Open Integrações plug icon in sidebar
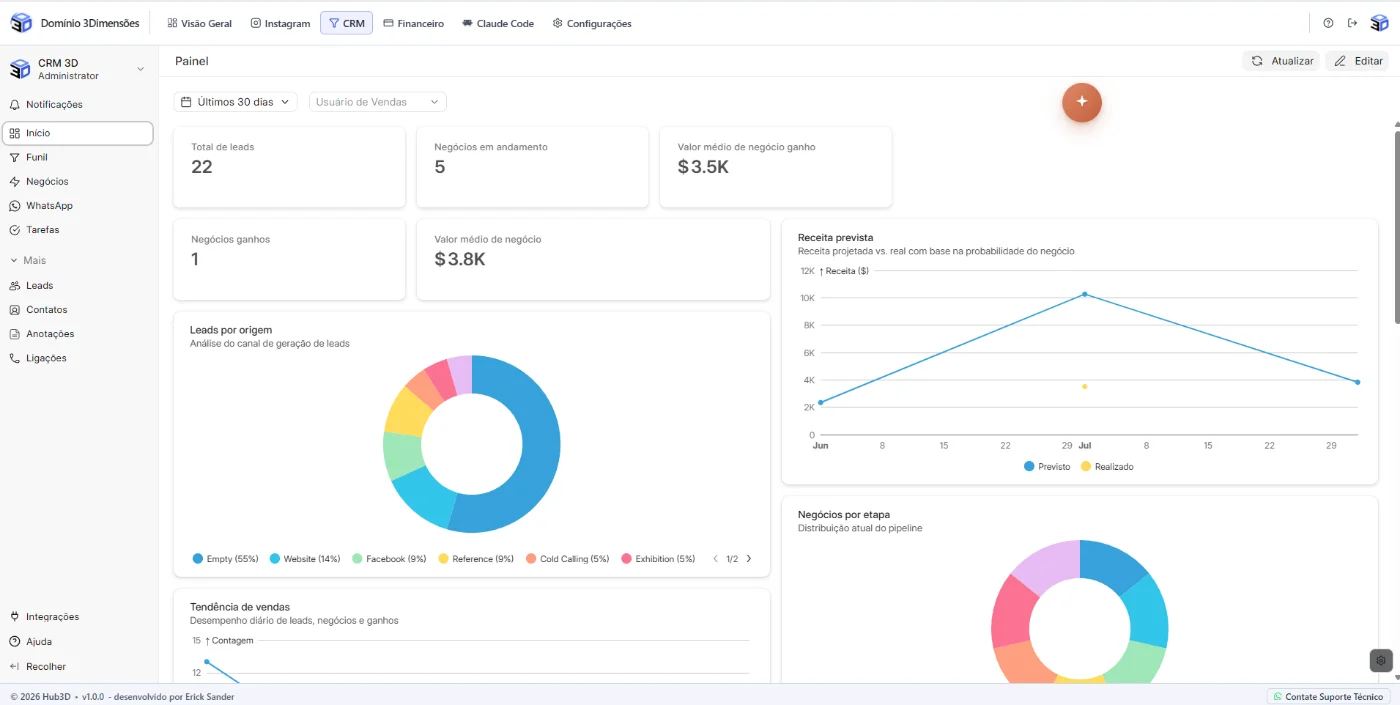Viewport: 1400px width, 705px height. 15,617
